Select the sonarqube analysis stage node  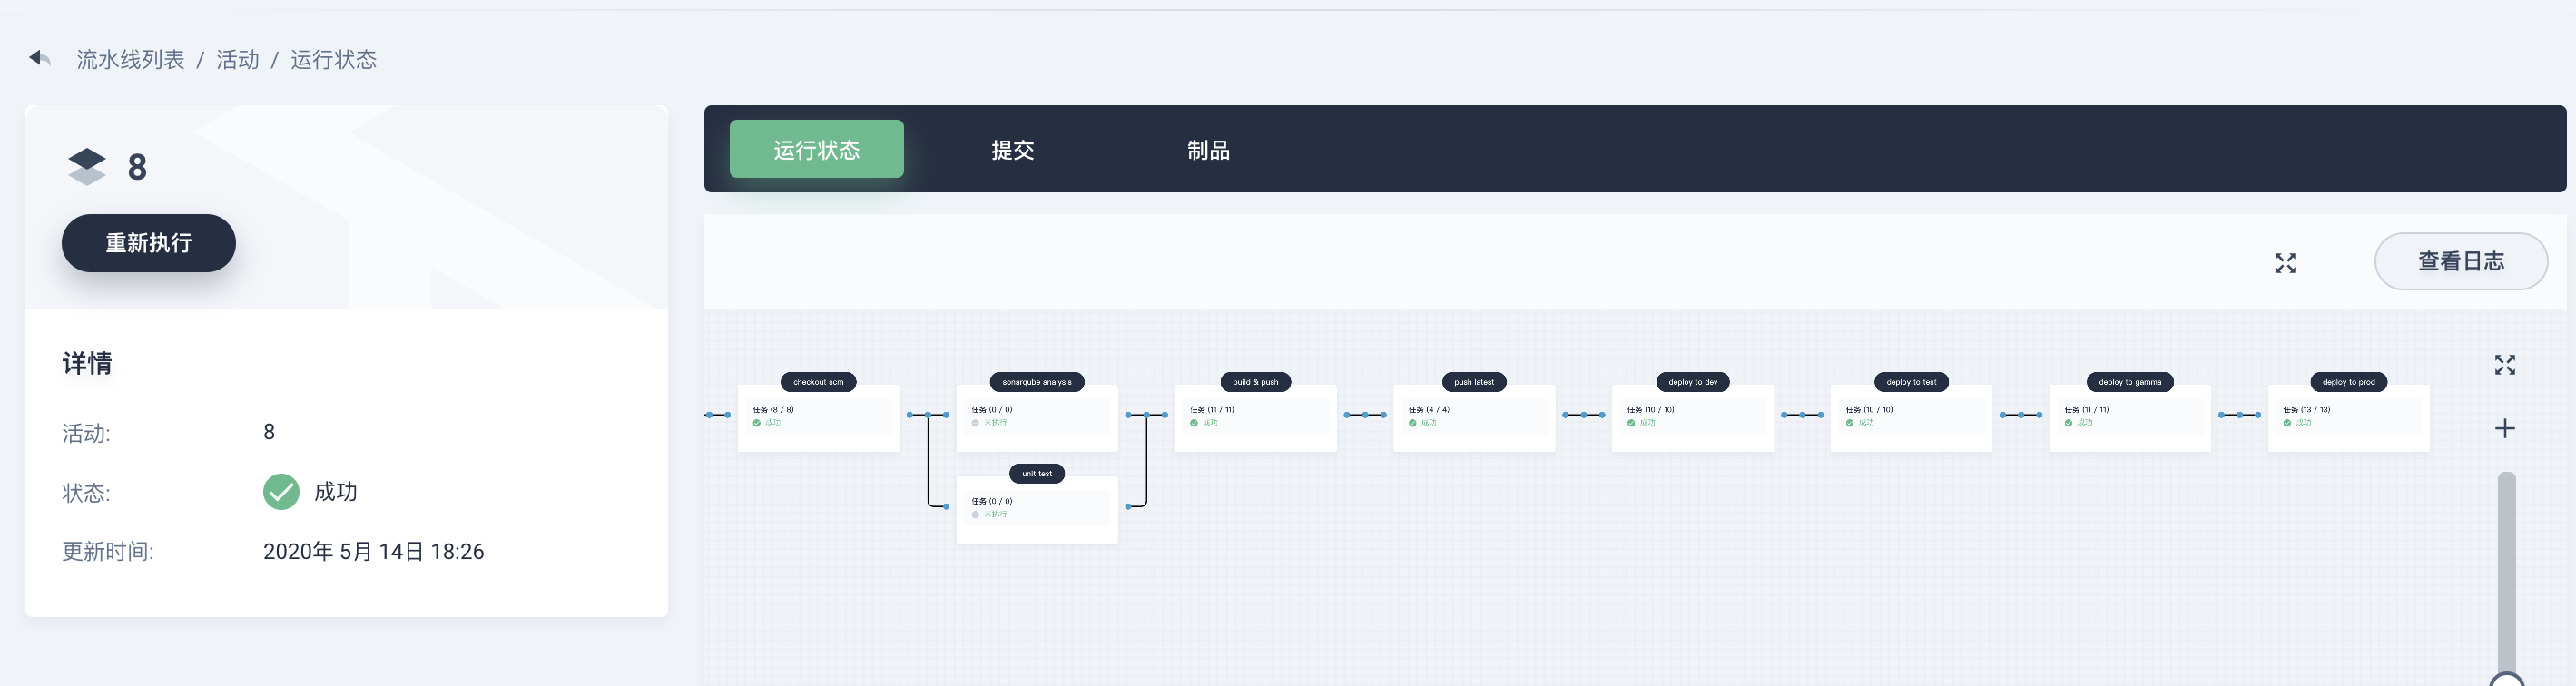coord(1036,382)
